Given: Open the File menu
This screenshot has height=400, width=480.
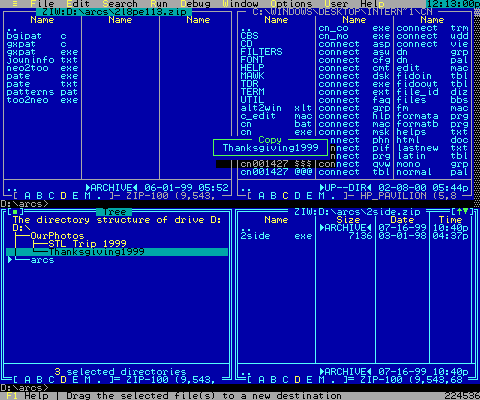Looking at the screenshot, I should (x=42, y=4).
